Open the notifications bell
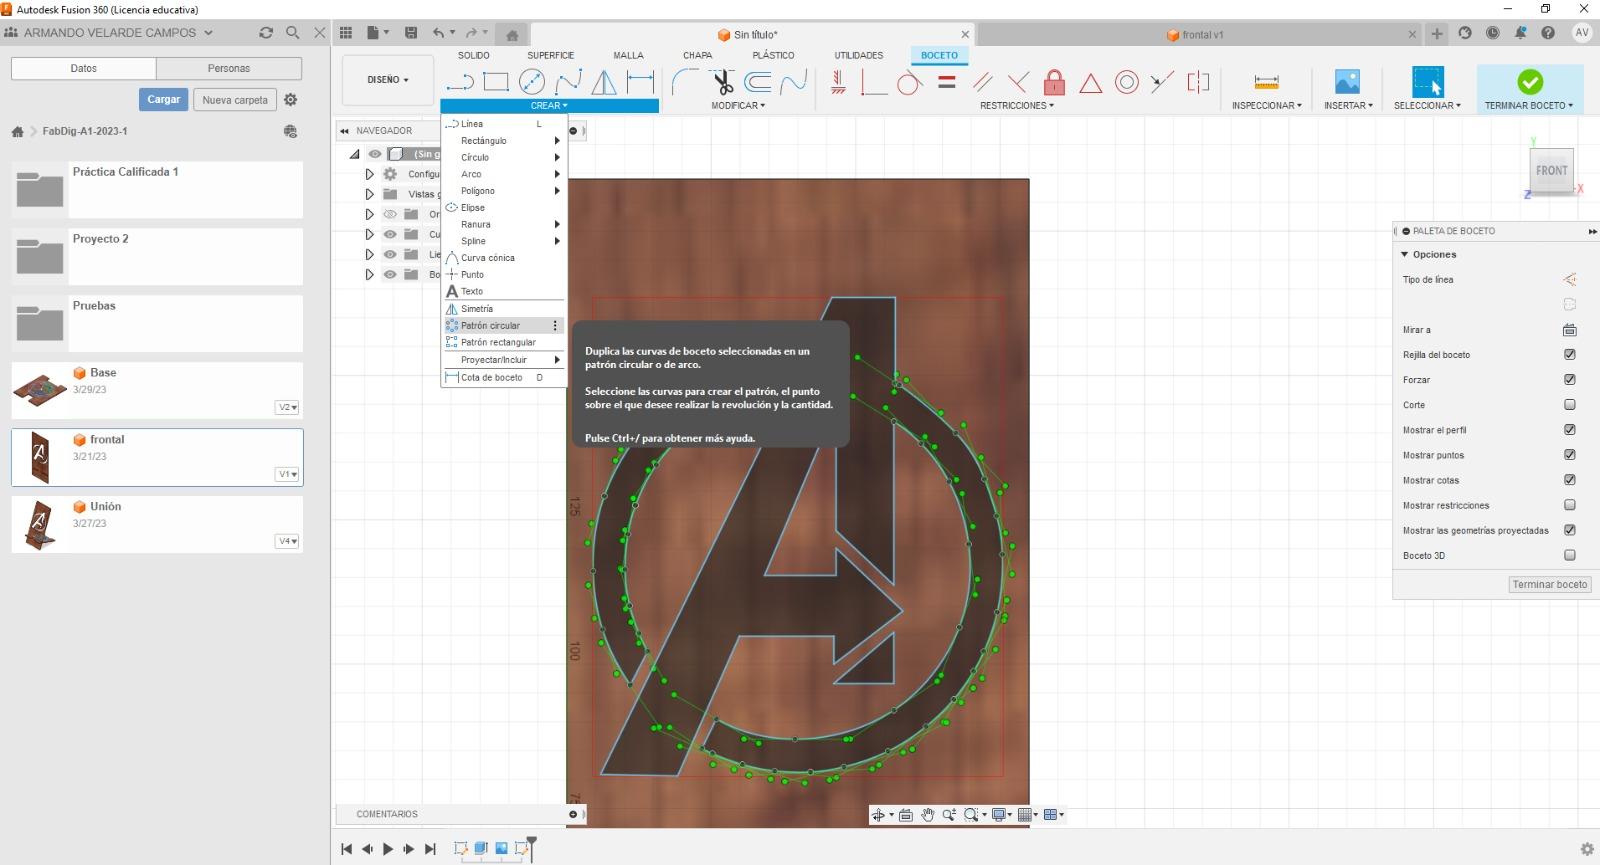The height and width of the screenshot is (865, 1600). click(x=1520, y=33)
